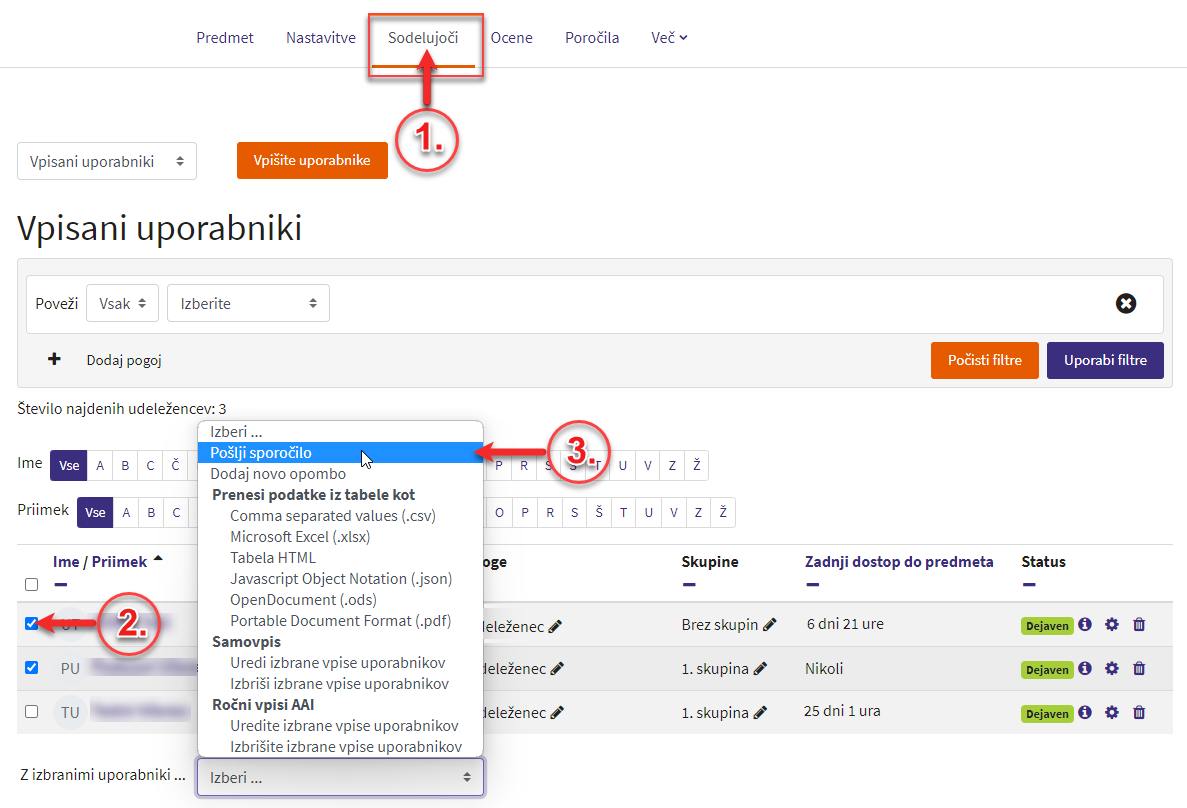Click trash icon in first user row
This screenshot has width=1187, height=808.
[1138, 625]
